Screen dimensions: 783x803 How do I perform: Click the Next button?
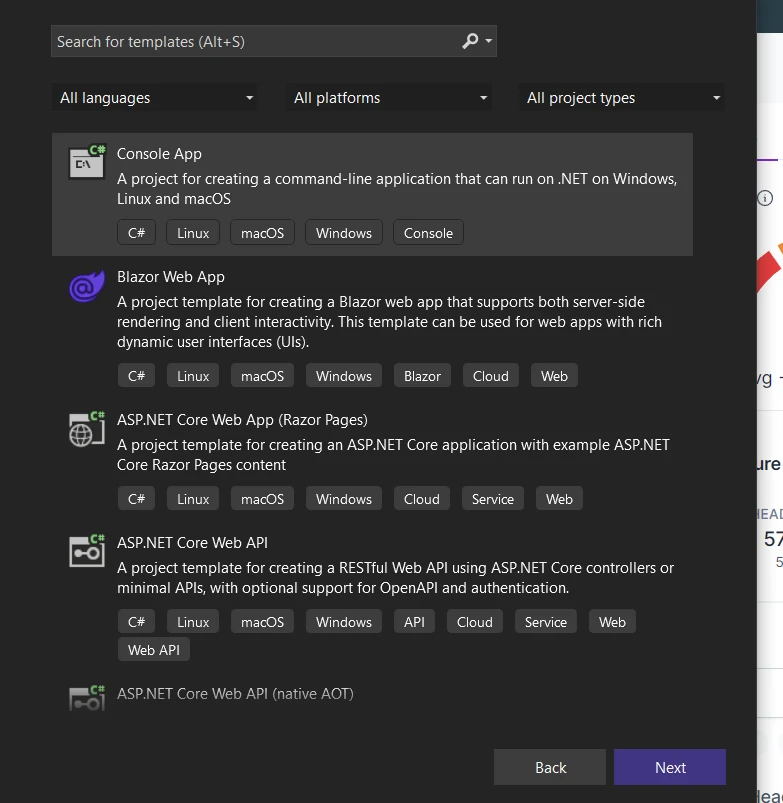click(x=670, y=768)
